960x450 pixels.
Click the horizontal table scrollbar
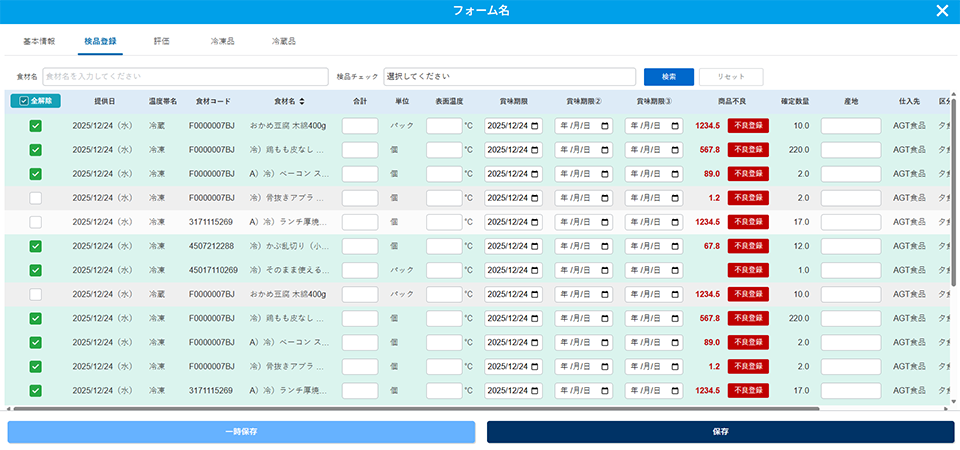point(416,408)
